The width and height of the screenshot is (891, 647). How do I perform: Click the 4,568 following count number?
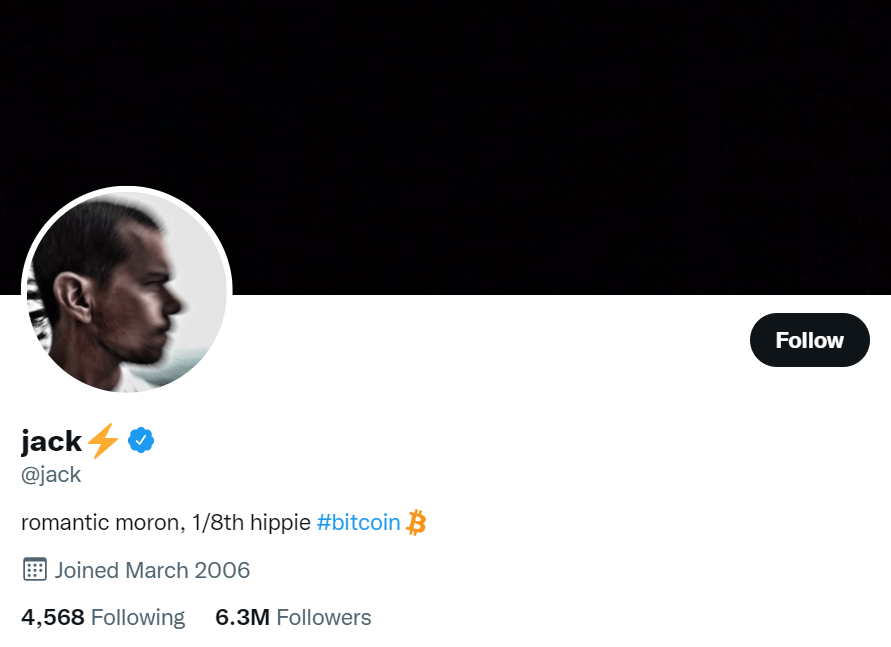click(x=53, y=617)
